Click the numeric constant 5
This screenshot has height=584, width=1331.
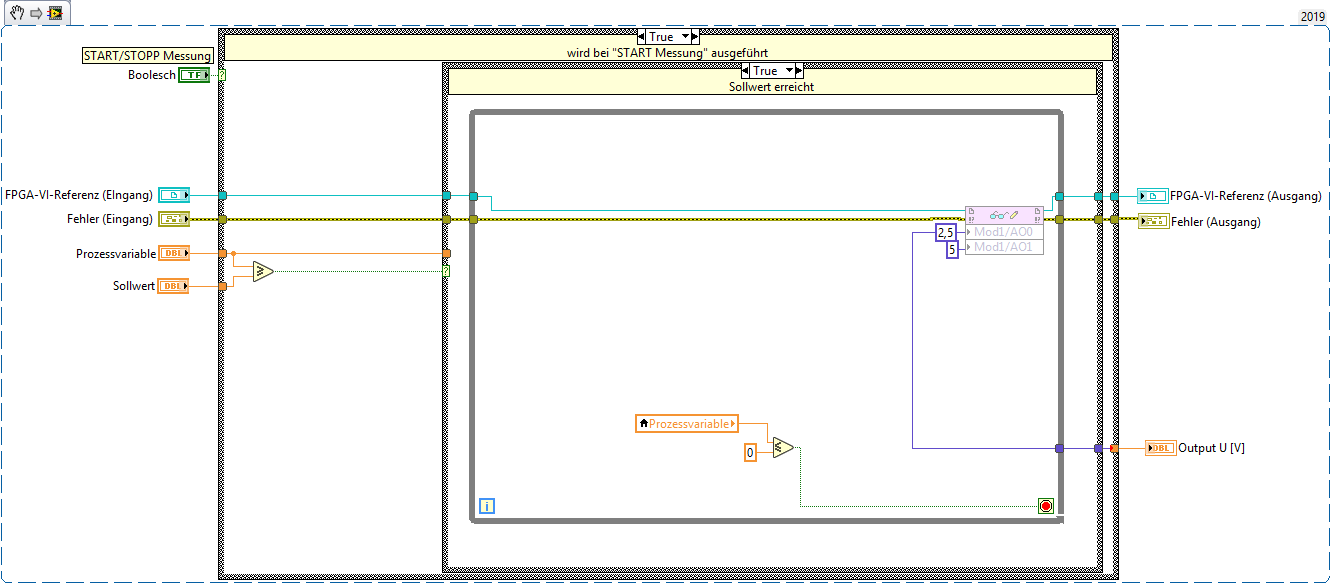pyautogui.click(x=952, y=249)
